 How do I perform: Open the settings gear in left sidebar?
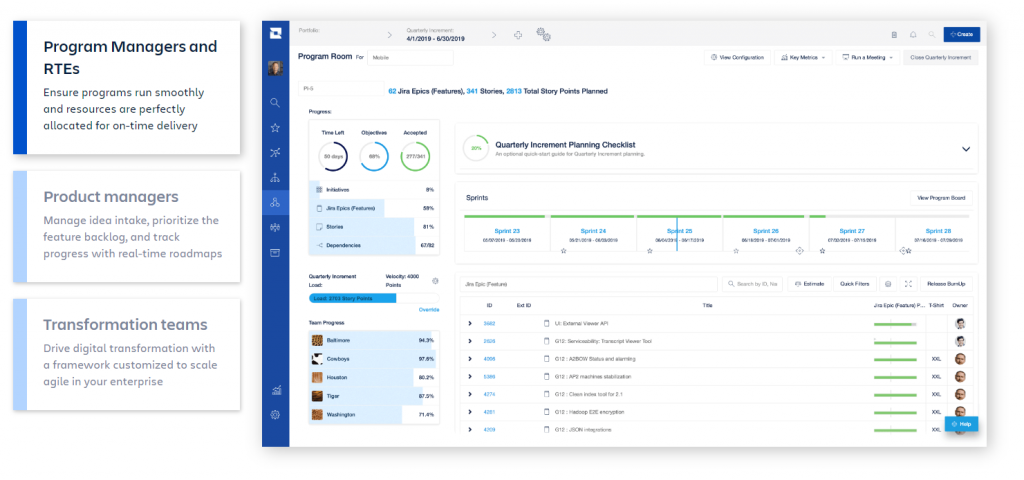point(275,414)
